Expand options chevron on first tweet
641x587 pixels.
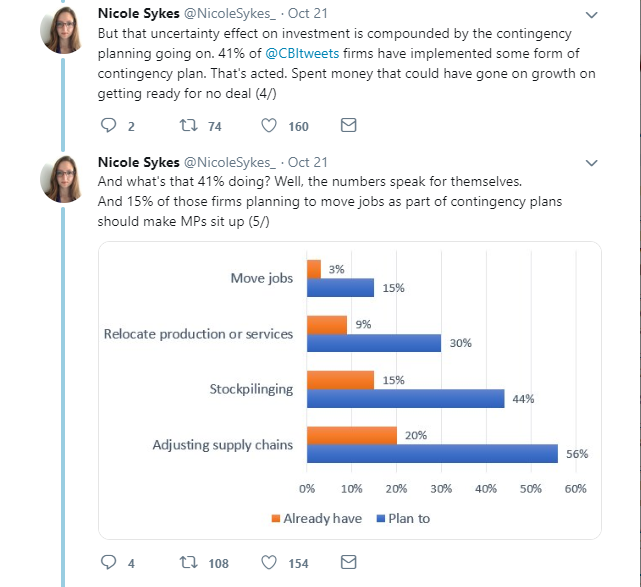592,15
